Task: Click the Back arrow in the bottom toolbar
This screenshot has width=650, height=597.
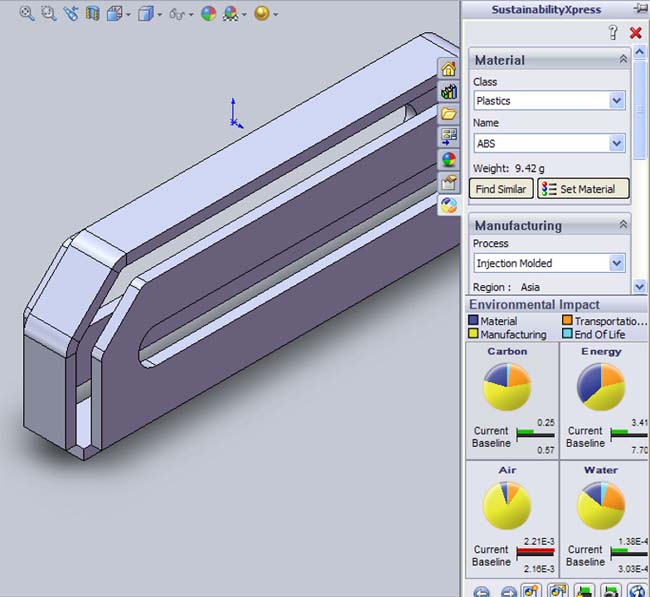Action: [481, 592]
